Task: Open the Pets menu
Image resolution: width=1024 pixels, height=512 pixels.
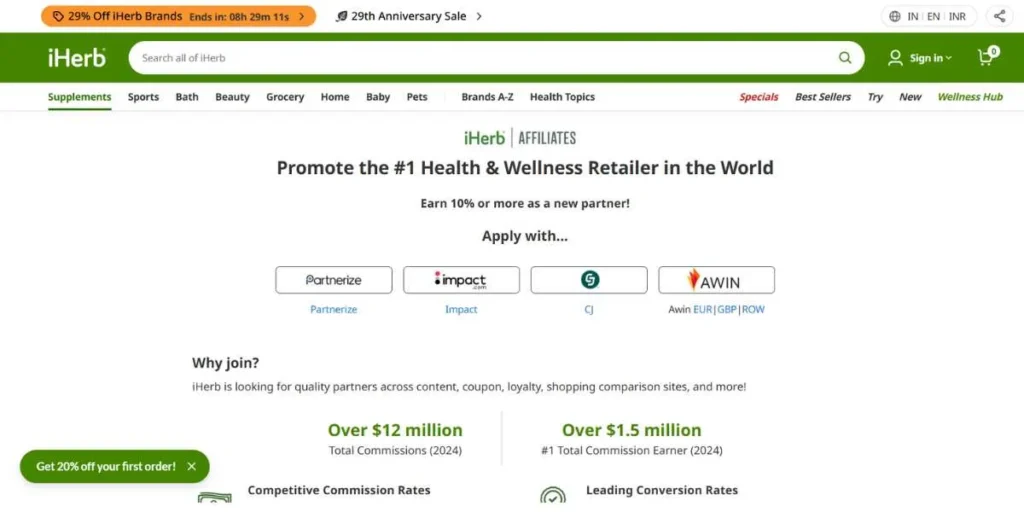Action: tap(417, 97)
